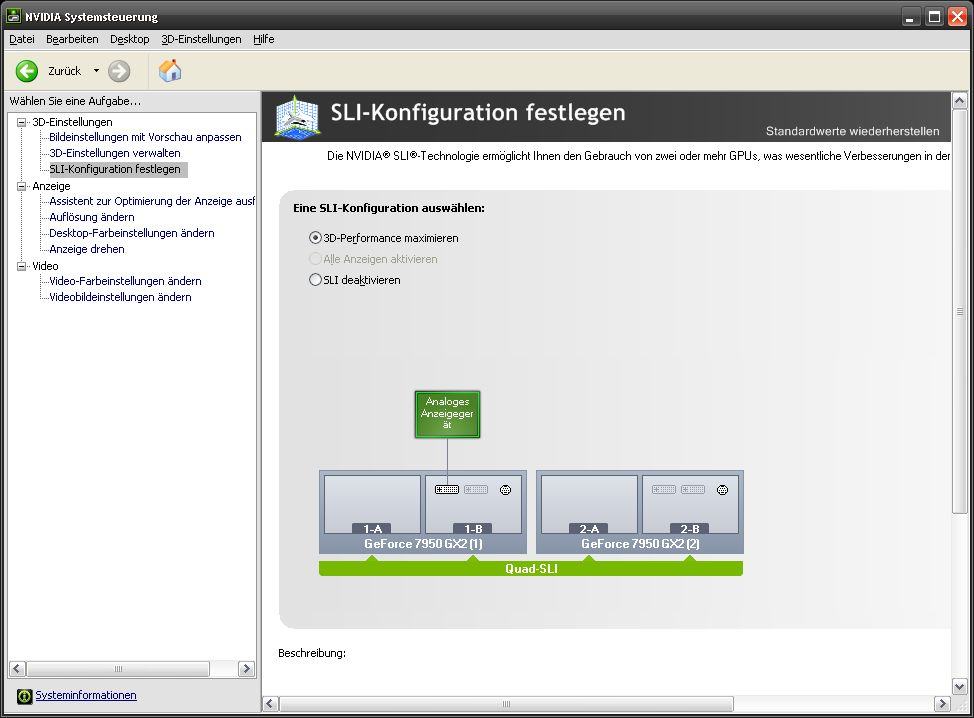Click main panel vertical scroll down arrow
The width and height of the screenshot is (974, 718).
960,686
